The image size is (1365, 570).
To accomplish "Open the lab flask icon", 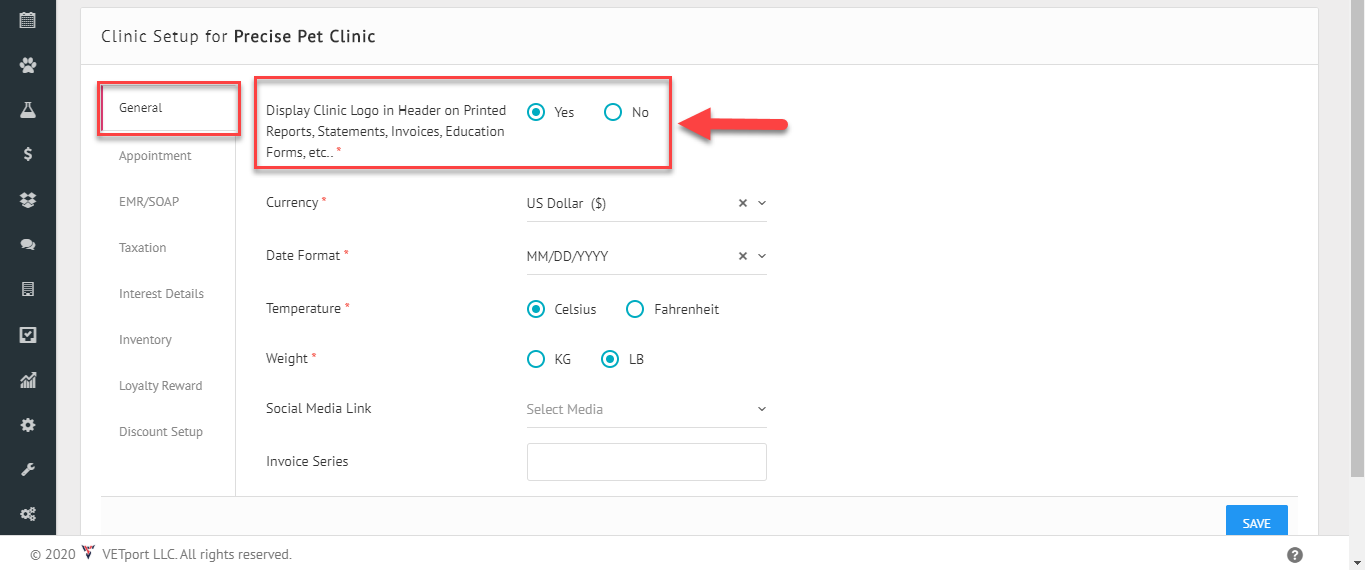I will tap(28, 110).
